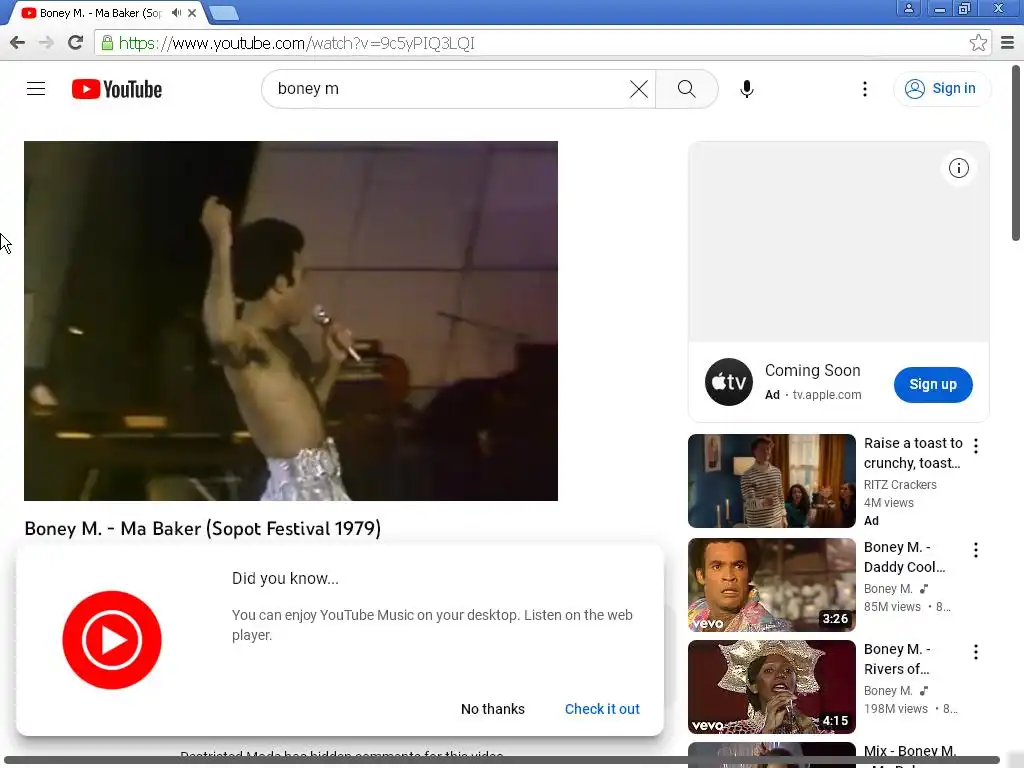Click the Apple TV ad logo
1024x768 pixels.
coord(729,382)
